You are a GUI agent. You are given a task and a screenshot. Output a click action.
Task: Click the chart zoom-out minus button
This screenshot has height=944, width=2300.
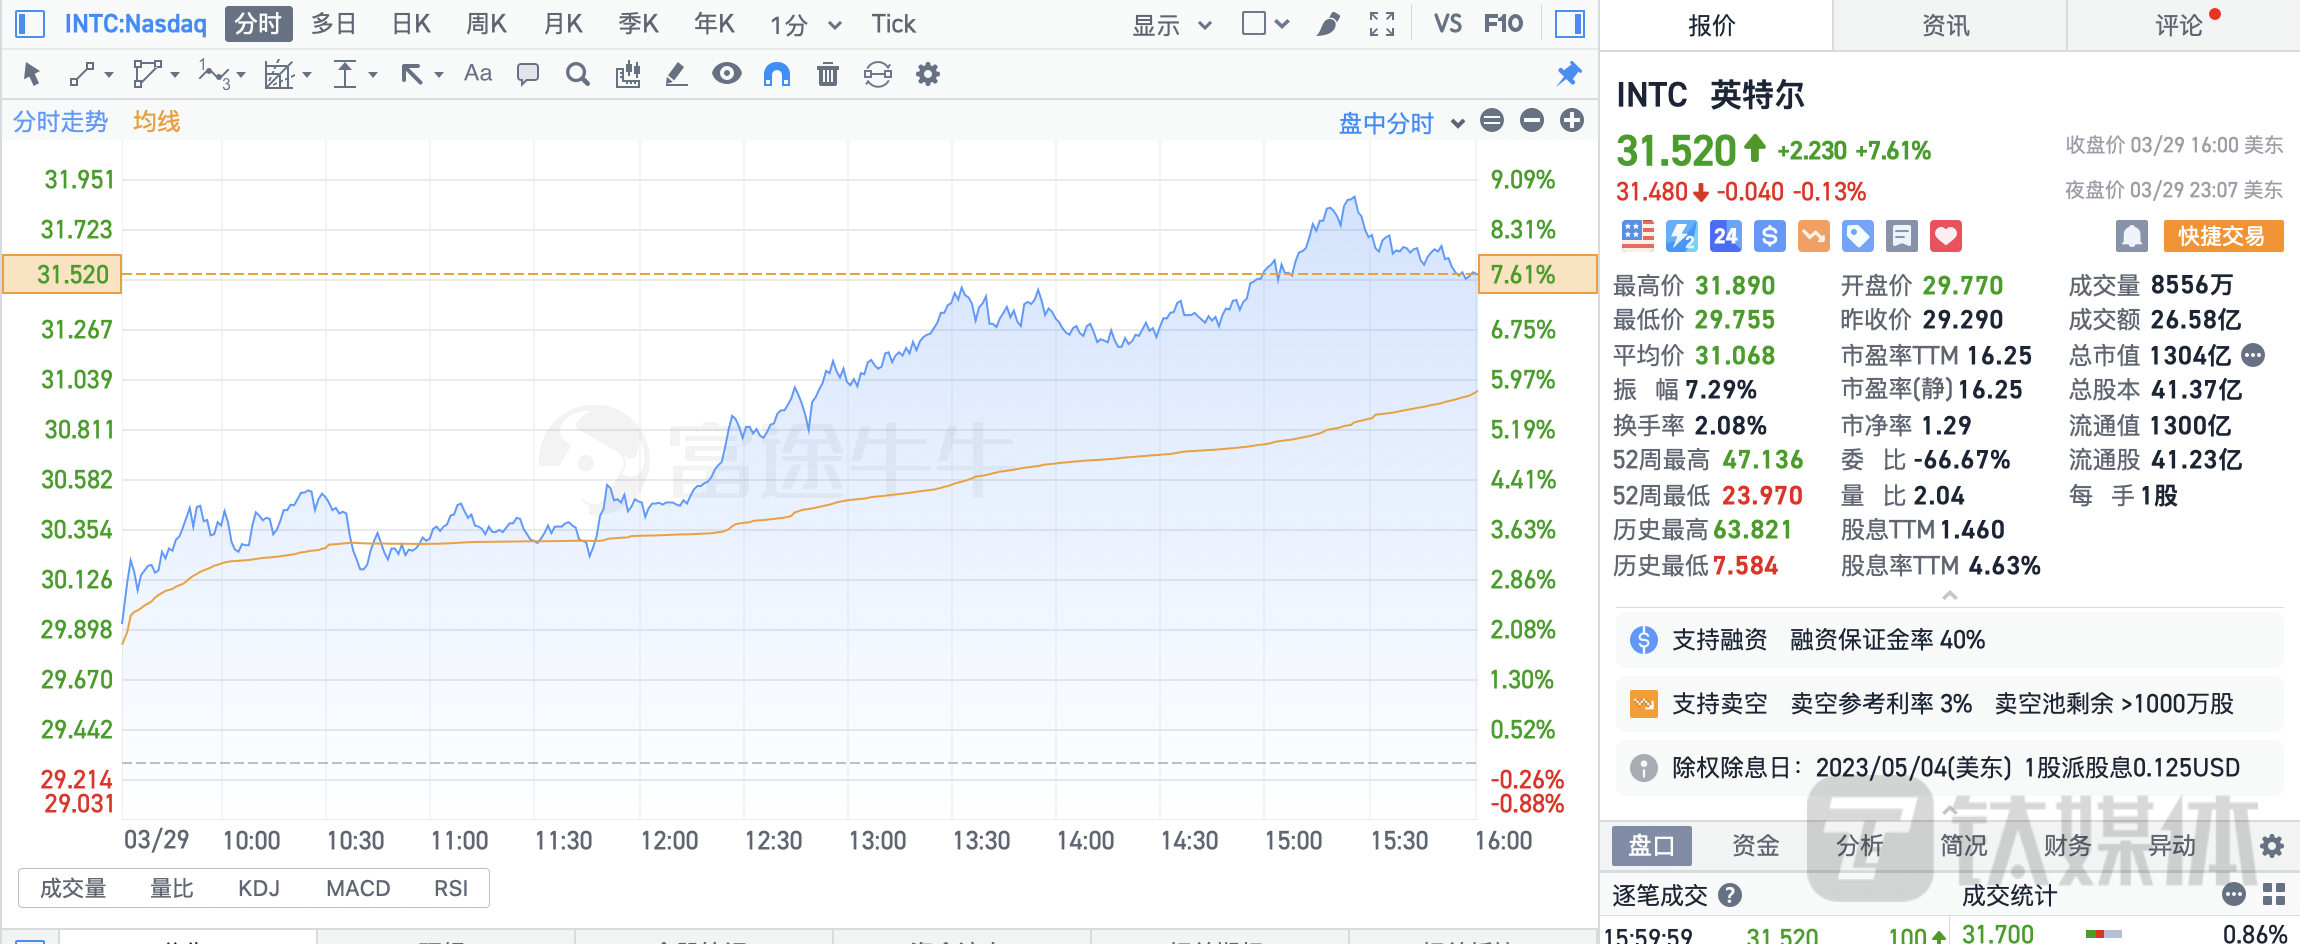point(1532,121)
